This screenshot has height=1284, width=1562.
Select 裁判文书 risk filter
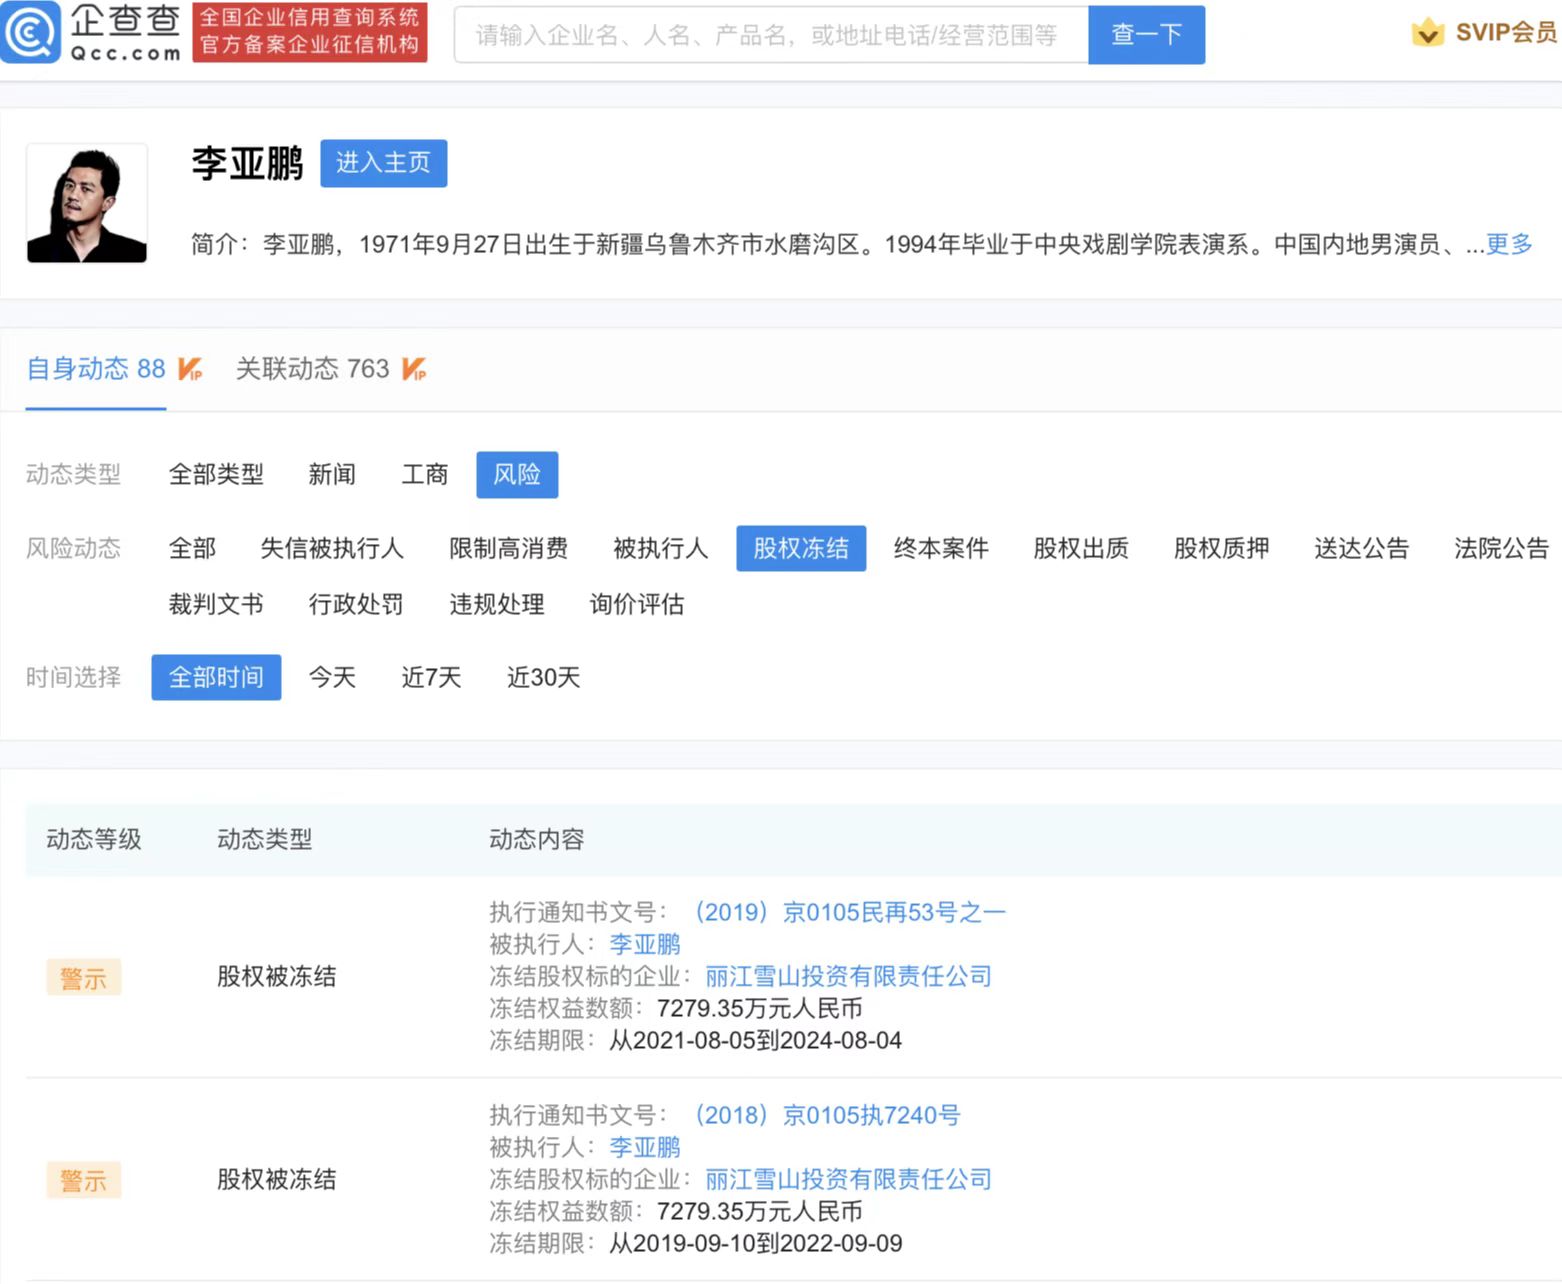coord(216,604)
